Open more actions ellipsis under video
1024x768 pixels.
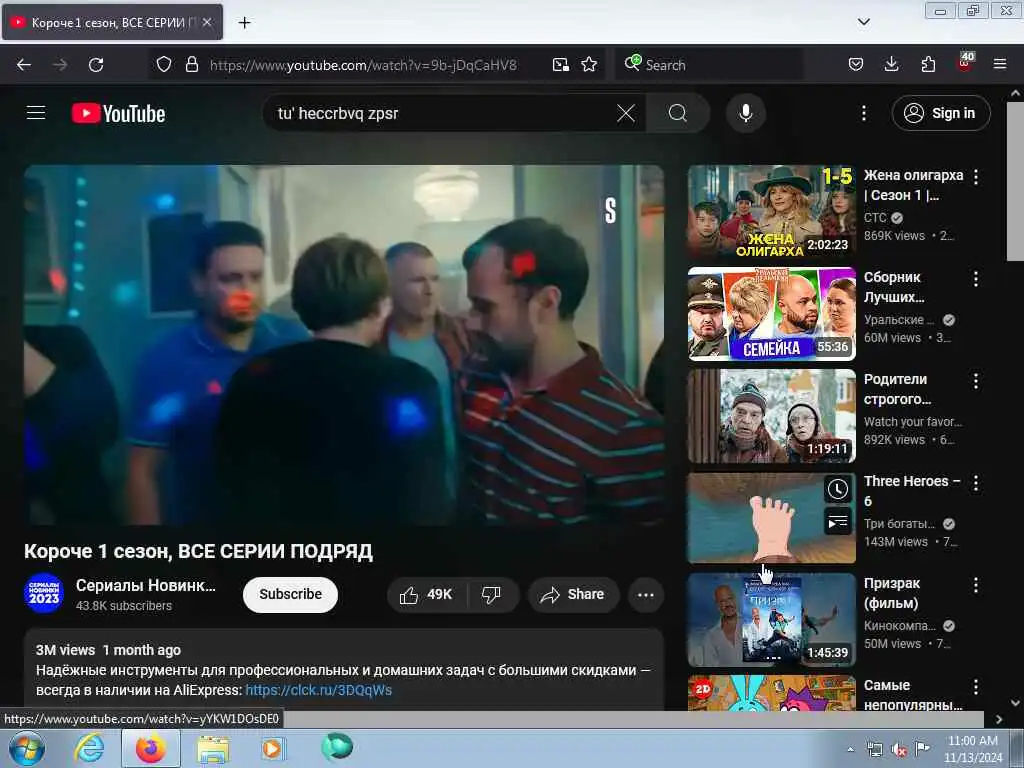645,594
